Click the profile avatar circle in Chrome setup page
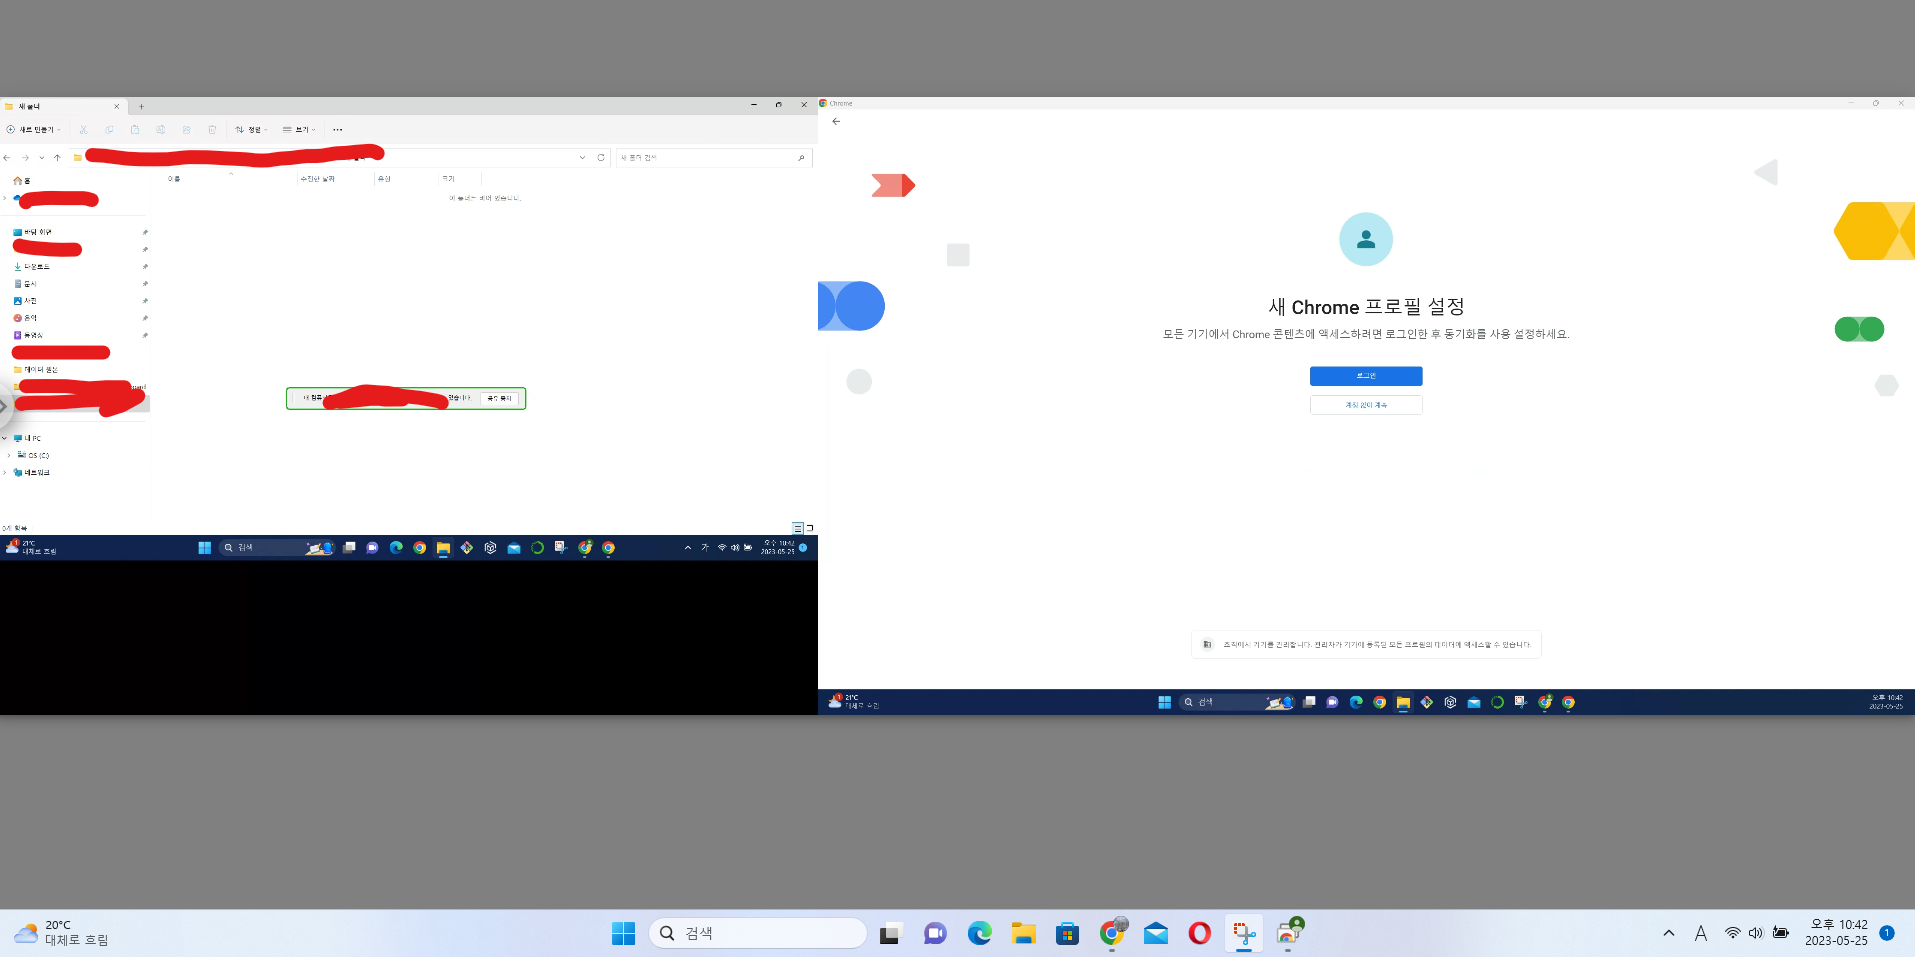The image size is (1915, 957). [x=1366, y=239]
